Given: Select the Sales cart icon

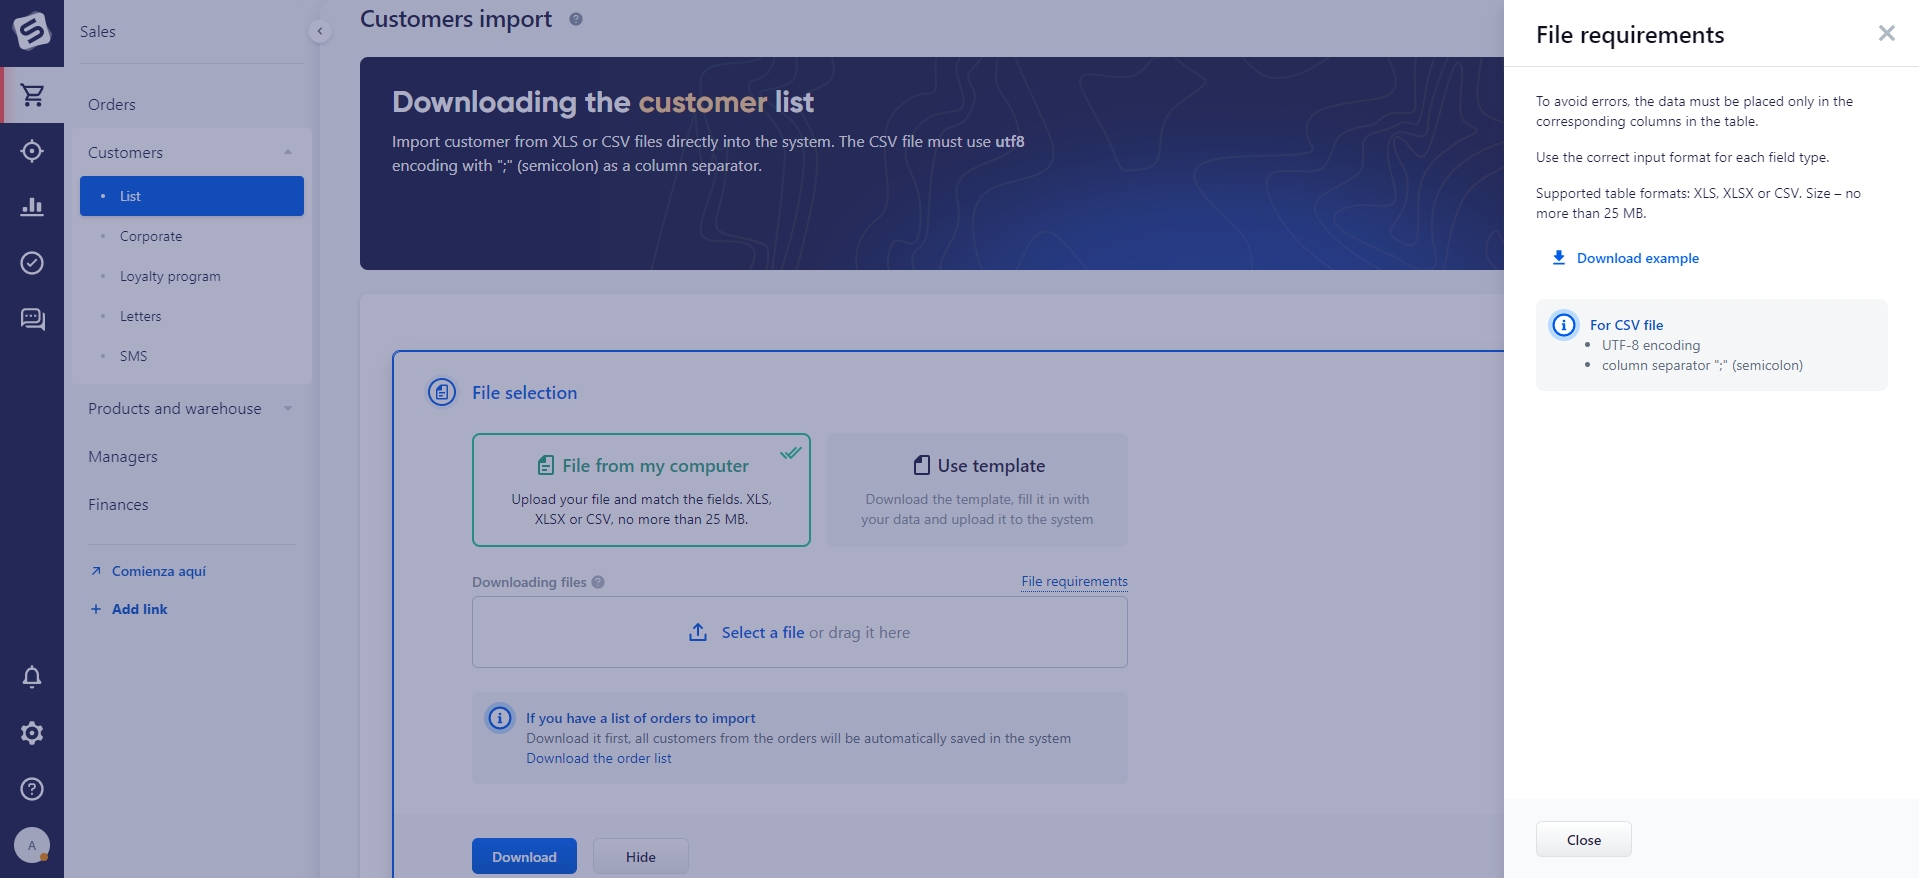Looking at the screenshot, I should coord(32,95).
